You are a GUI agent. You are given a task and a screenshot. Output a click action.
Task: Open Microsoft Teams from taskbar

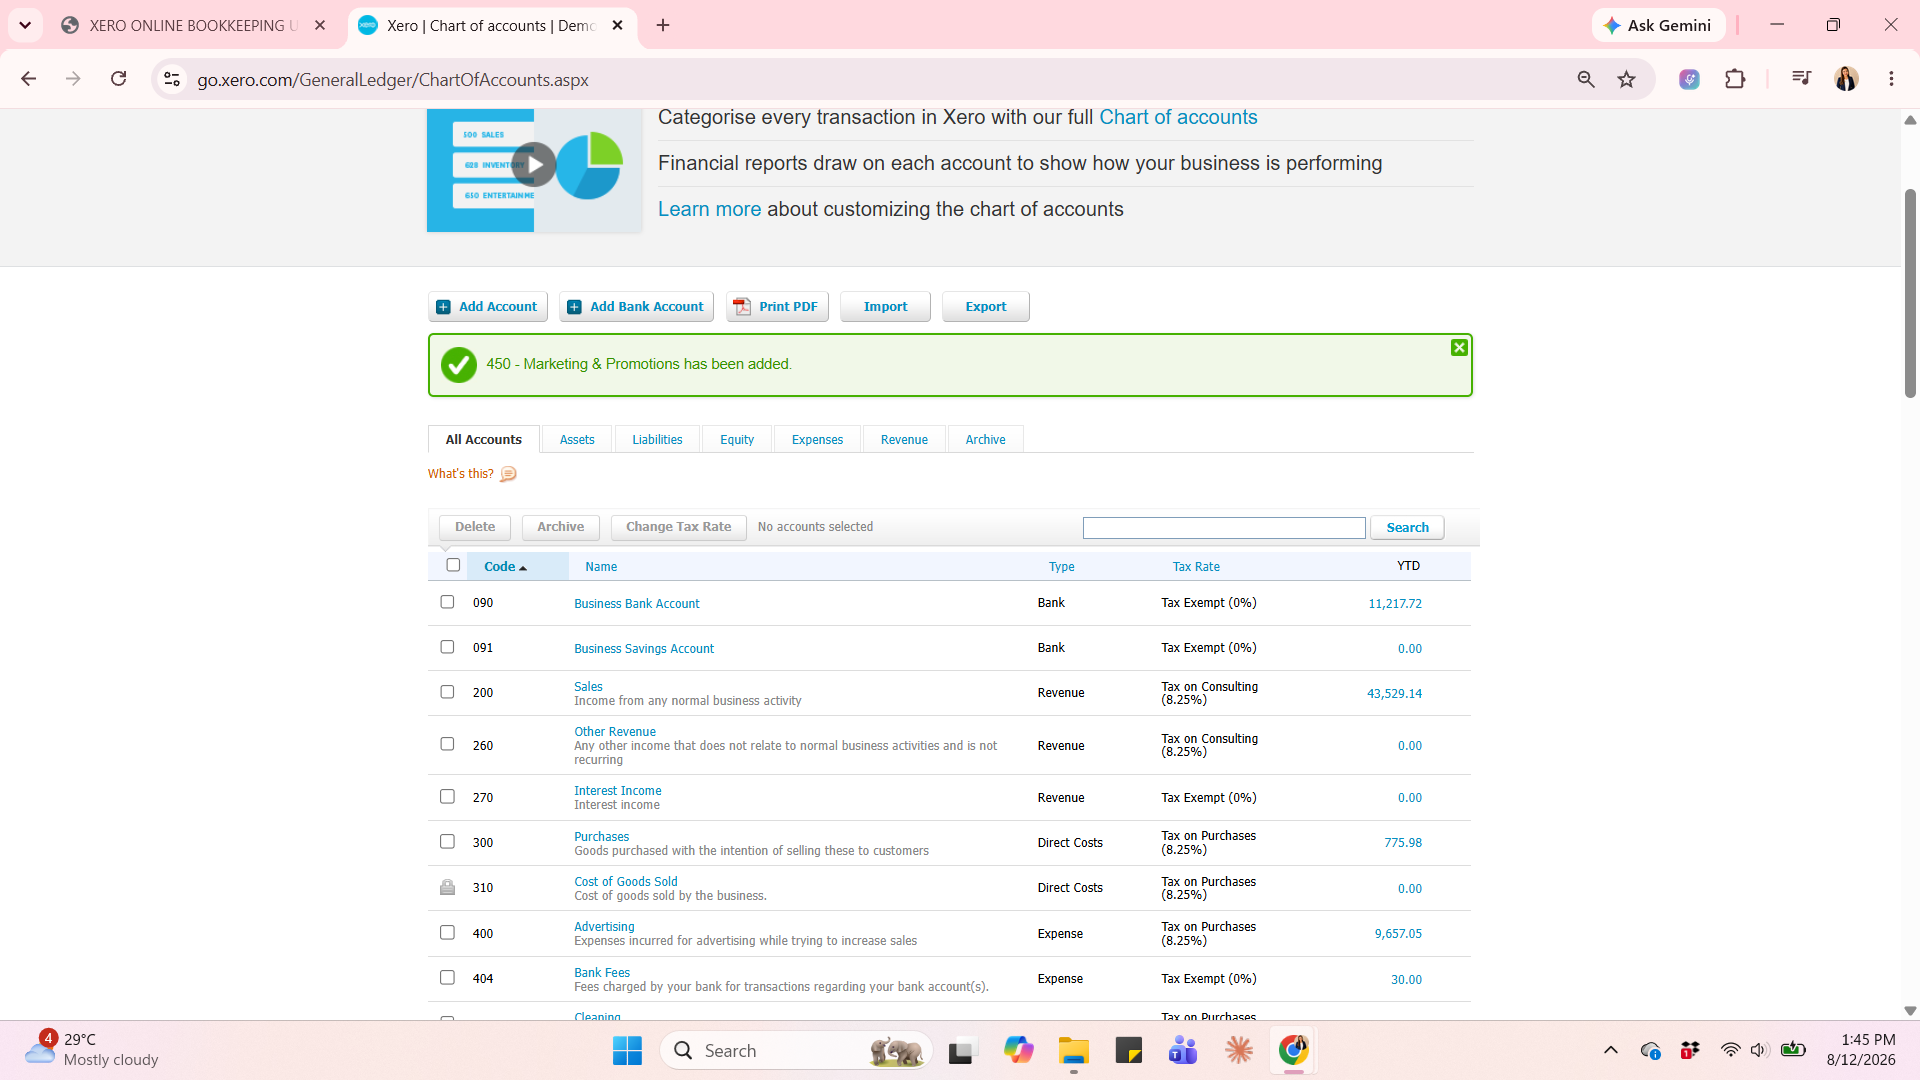(1183, 1051)
